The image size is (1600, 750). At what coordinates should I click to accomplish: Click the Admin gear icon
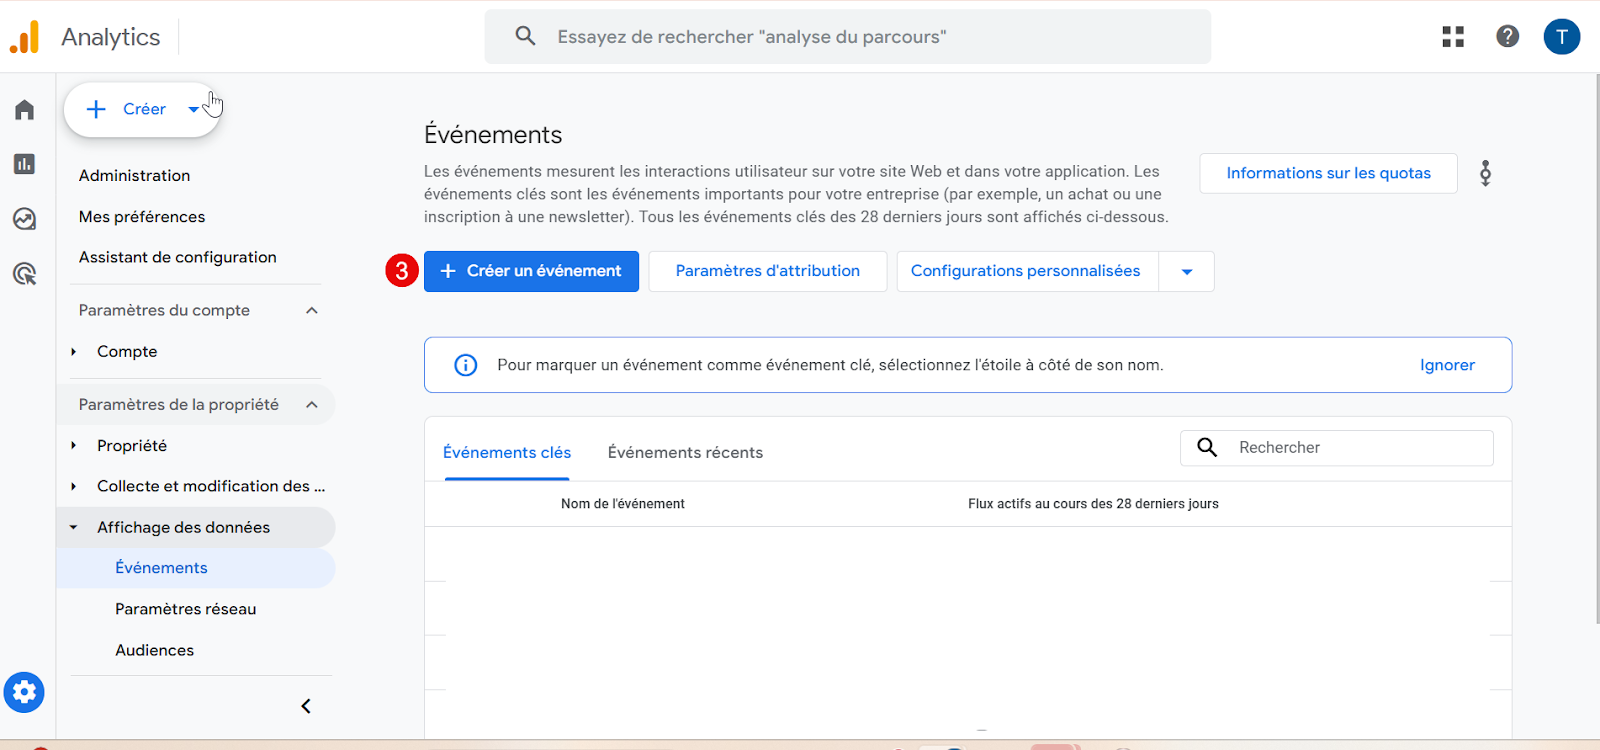coord(24,692)
